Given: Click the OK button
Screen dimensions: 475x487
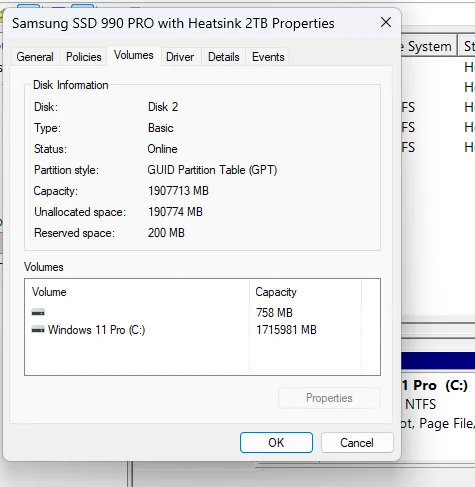Looking at the screenshot, I should pyautogui.click(x=276, y=443).
